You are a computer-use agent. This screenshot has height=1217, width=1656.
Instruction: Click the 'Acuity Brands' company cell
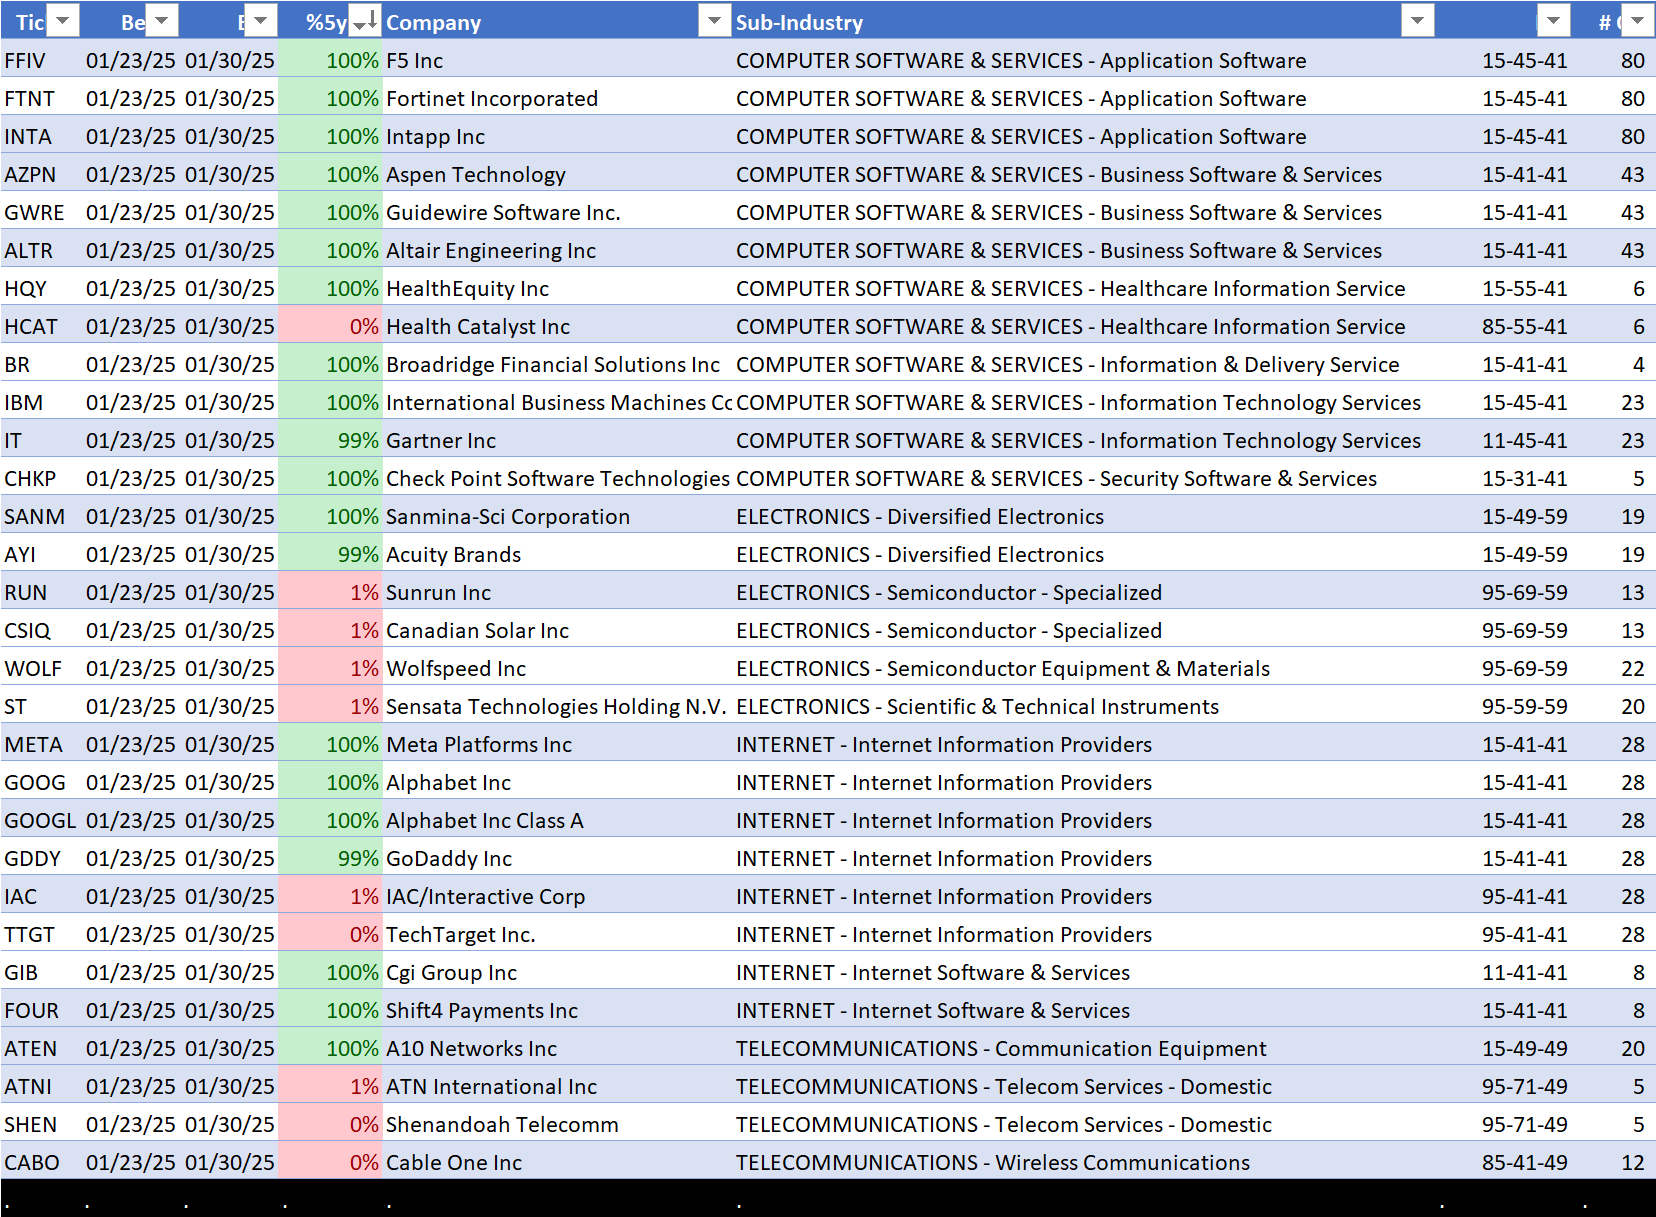(557, 554)
